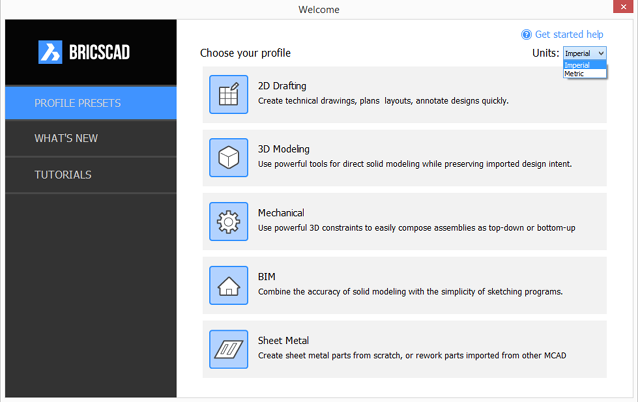Close the Welcome dialog

pos(623,7)
